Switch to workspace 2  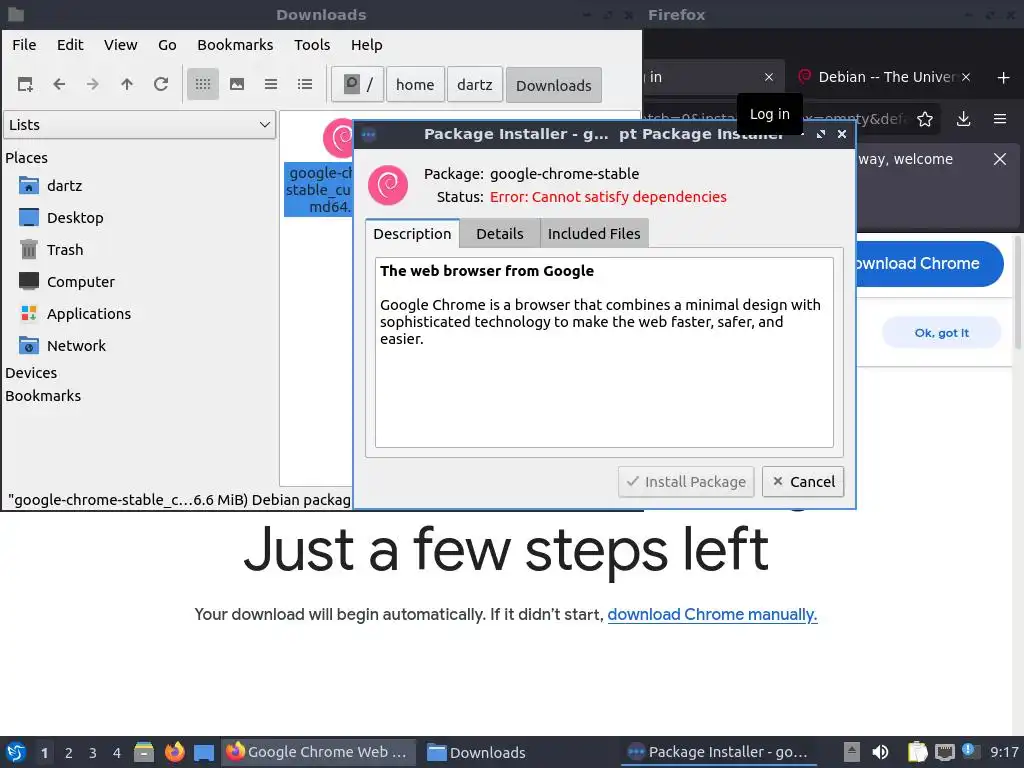(x=68, y=753)
